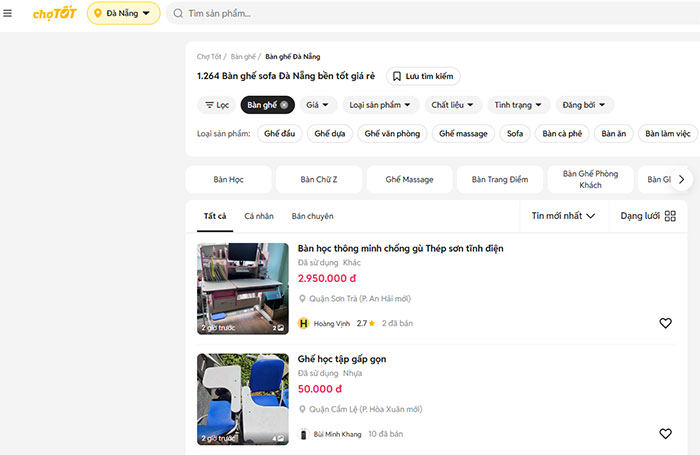Screen dimensions: 700x455
Task: Open seller Bùi Minh Khang avatar
Action: [x=304, y=434]
